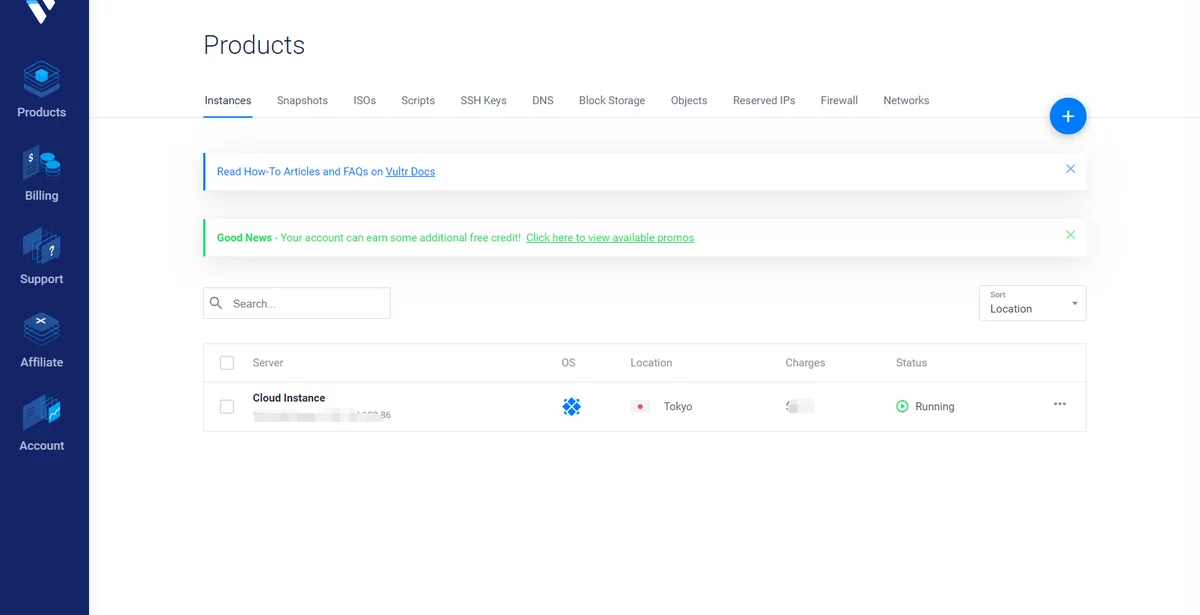Dismiss the Vultr Docs banner
The width and height of the screenshot is (1200, 615).
click(x=1070, y=169)
